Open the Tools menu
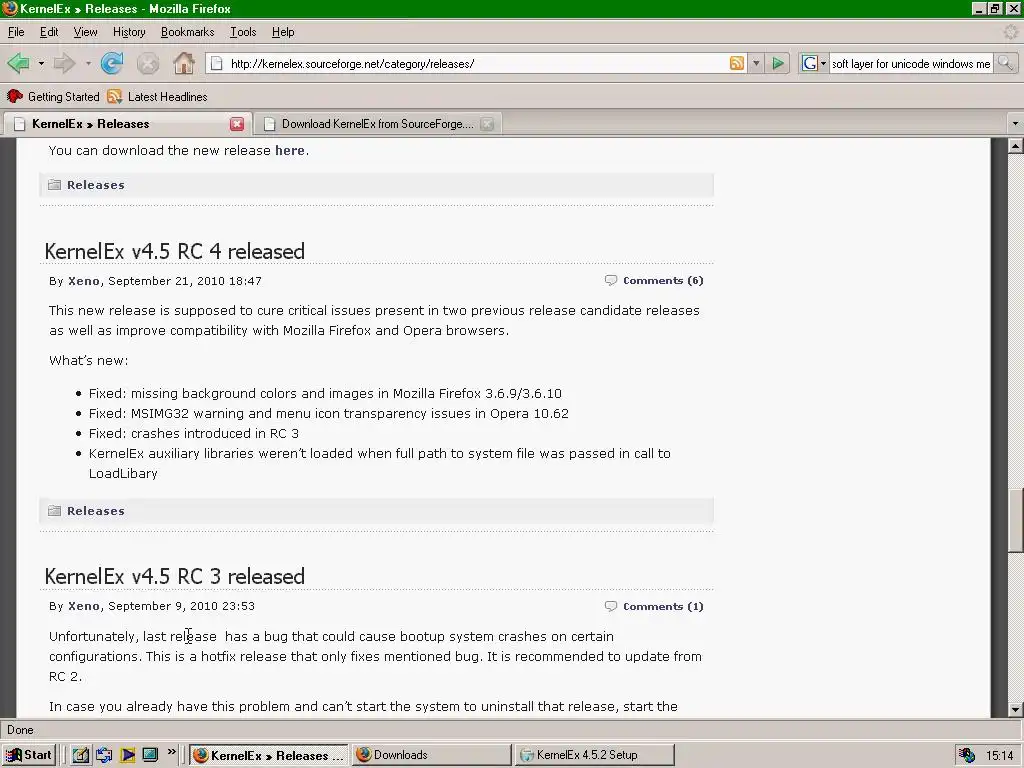1024x768 pixels. coord(243,32)
